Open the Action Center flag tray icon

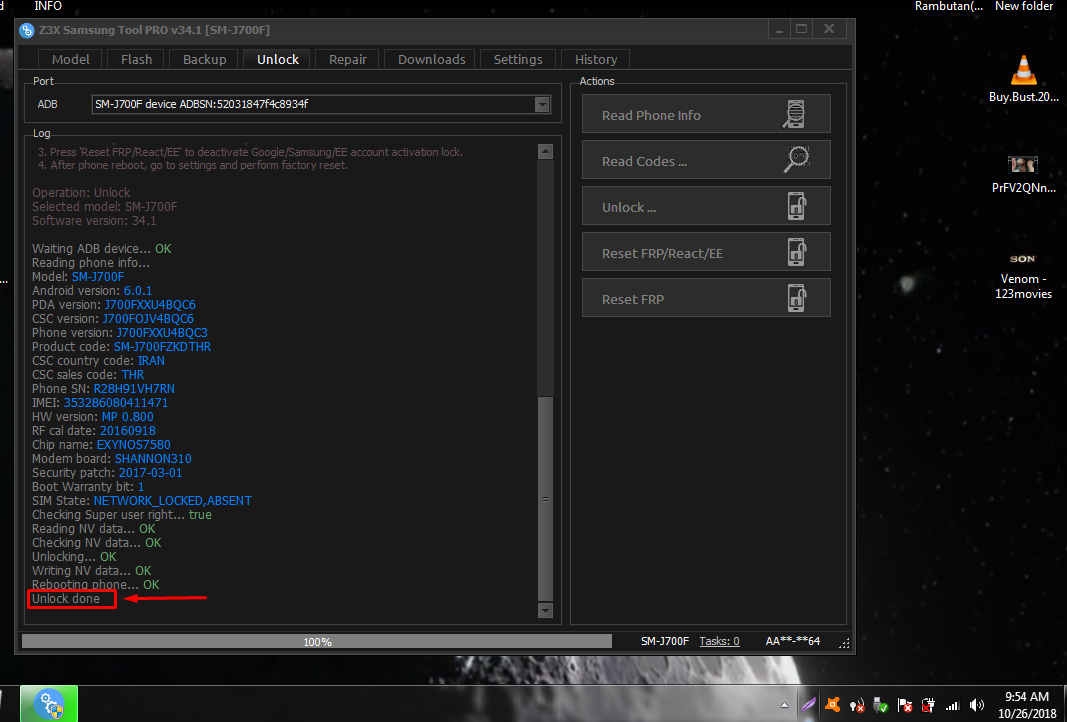(x=904, y=705)
